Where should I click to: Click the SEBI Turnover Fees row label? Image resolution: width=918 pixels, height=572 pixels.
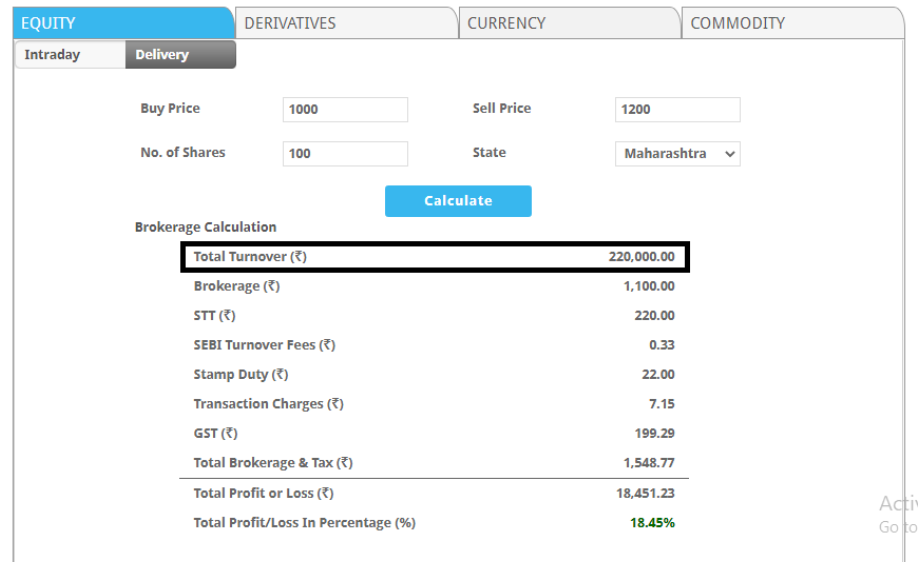(x=264, y=345)
